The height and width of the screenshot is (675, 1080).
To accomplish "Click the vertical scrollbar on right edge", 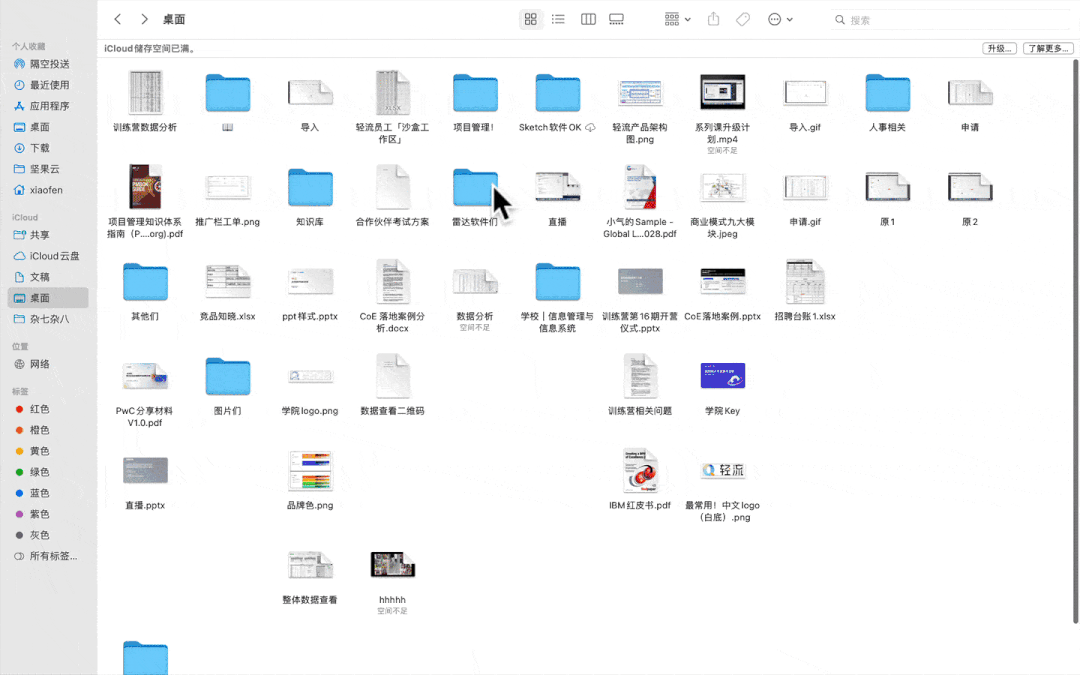I will pos(1075,341).
